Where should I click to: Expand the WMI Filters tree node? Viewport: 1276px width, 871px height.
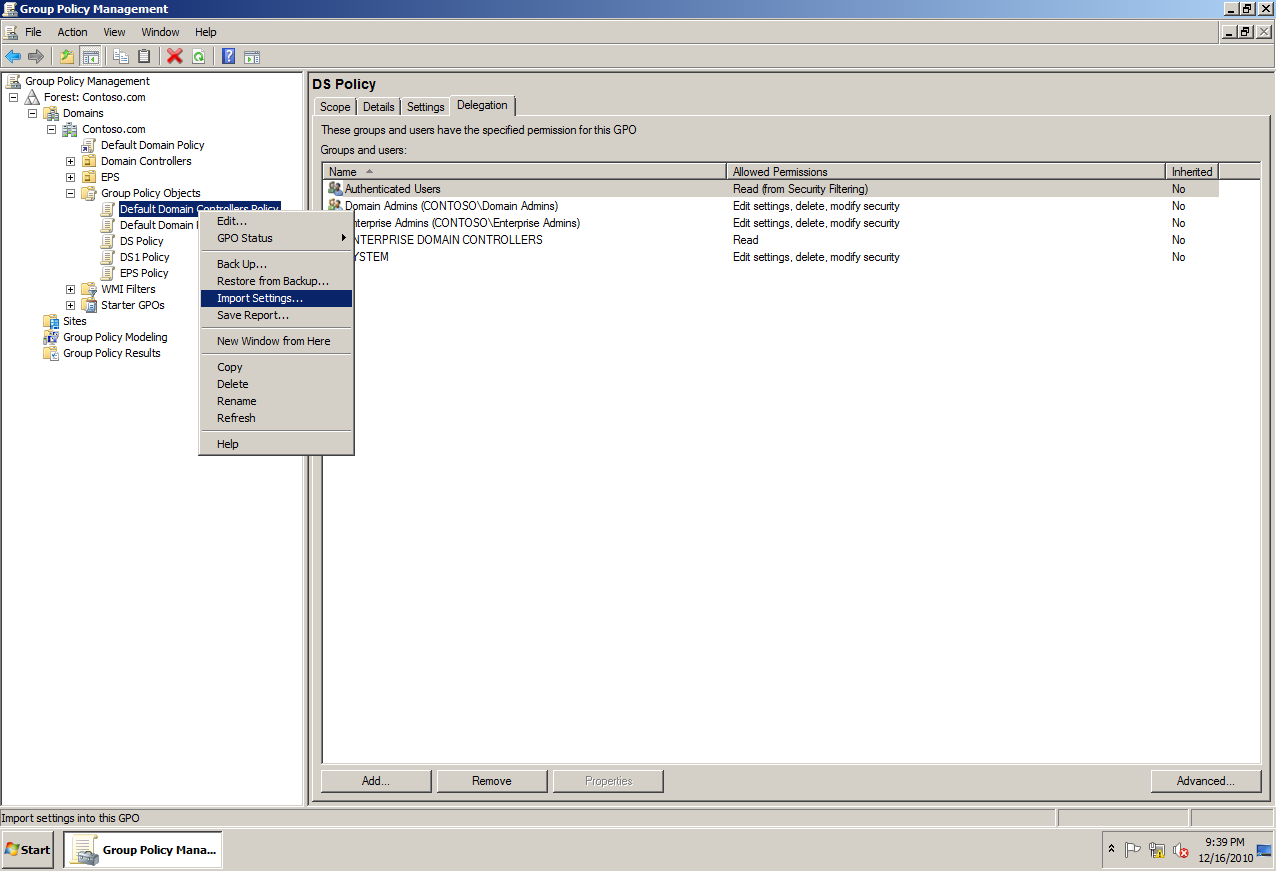[69, 289]
